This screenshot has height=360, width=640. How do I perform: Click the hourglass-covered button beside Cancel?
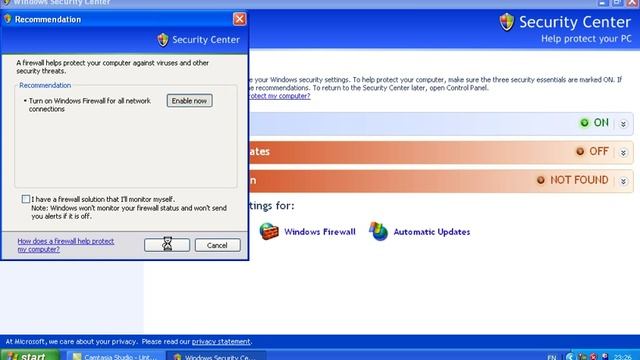(x=167, y=245)
